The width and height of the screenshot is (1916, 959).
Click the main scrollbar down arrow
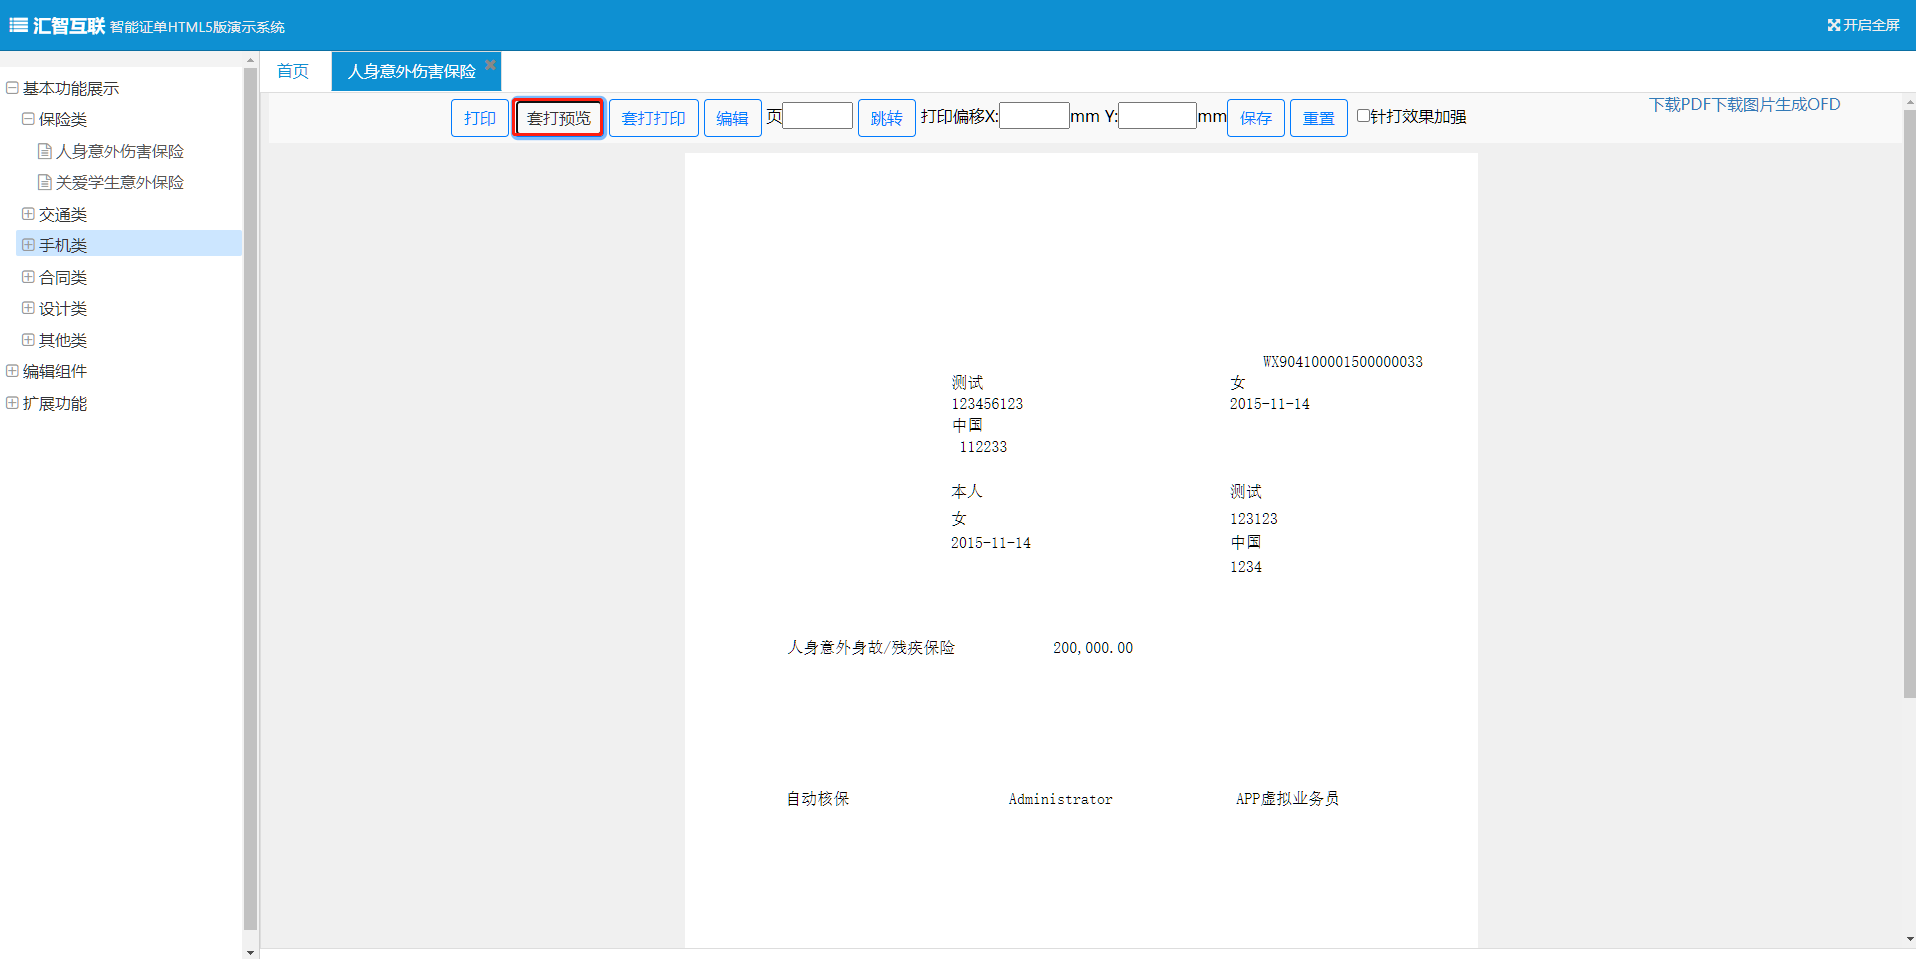[1909, 940]
